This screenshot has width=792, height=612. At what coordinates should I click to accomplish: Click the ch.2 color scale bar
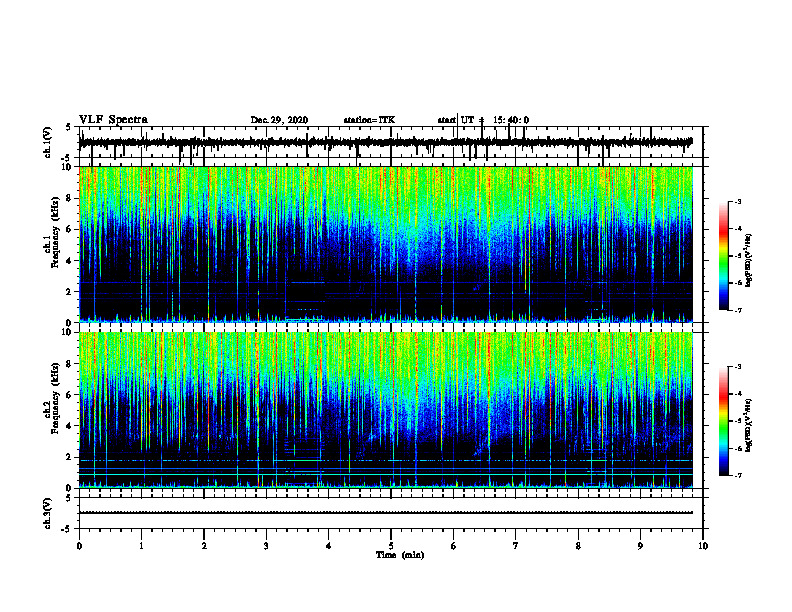tap(723, 421)
